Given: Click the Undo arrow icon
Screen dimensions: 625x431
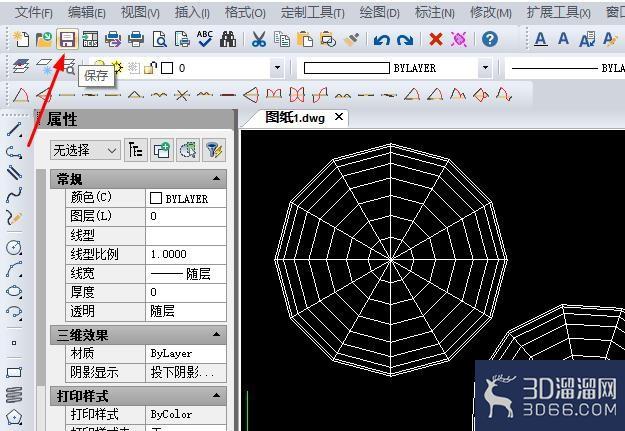Looking at the screenshot, I should (x=381, y=39).
